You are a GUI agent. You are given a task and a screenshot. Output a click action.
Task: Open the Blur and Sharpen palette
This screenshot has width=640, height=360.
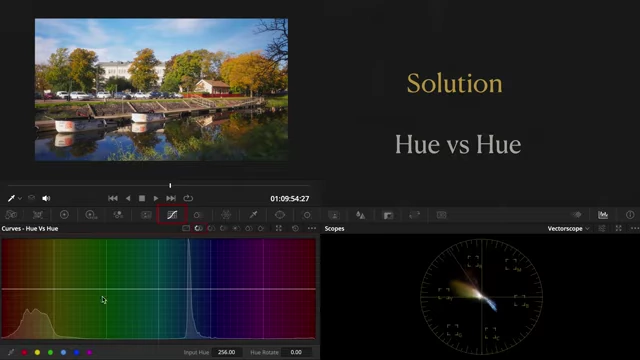click(360, 215)
